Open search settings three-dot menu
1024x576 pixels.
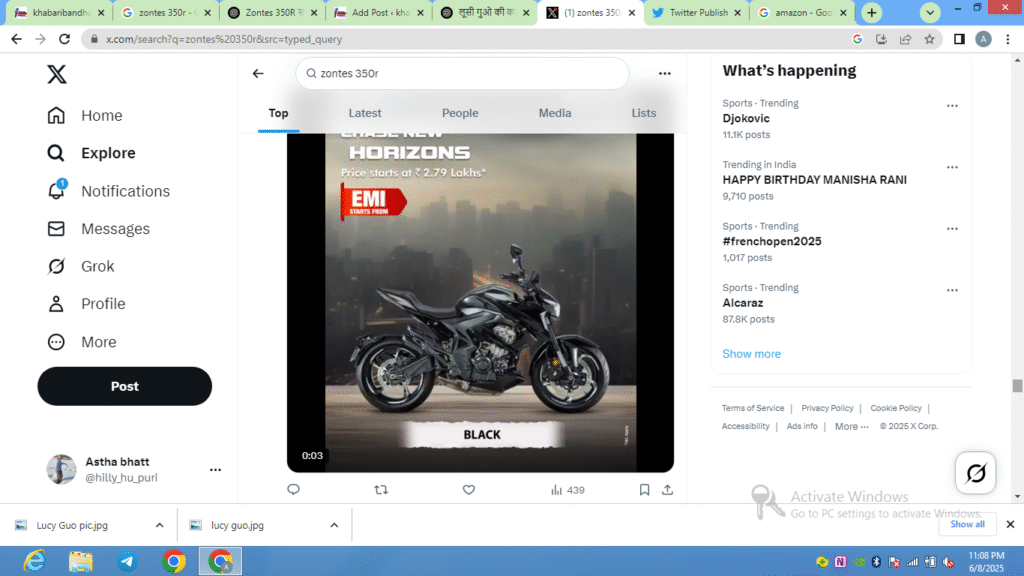(x=665, y=73)
